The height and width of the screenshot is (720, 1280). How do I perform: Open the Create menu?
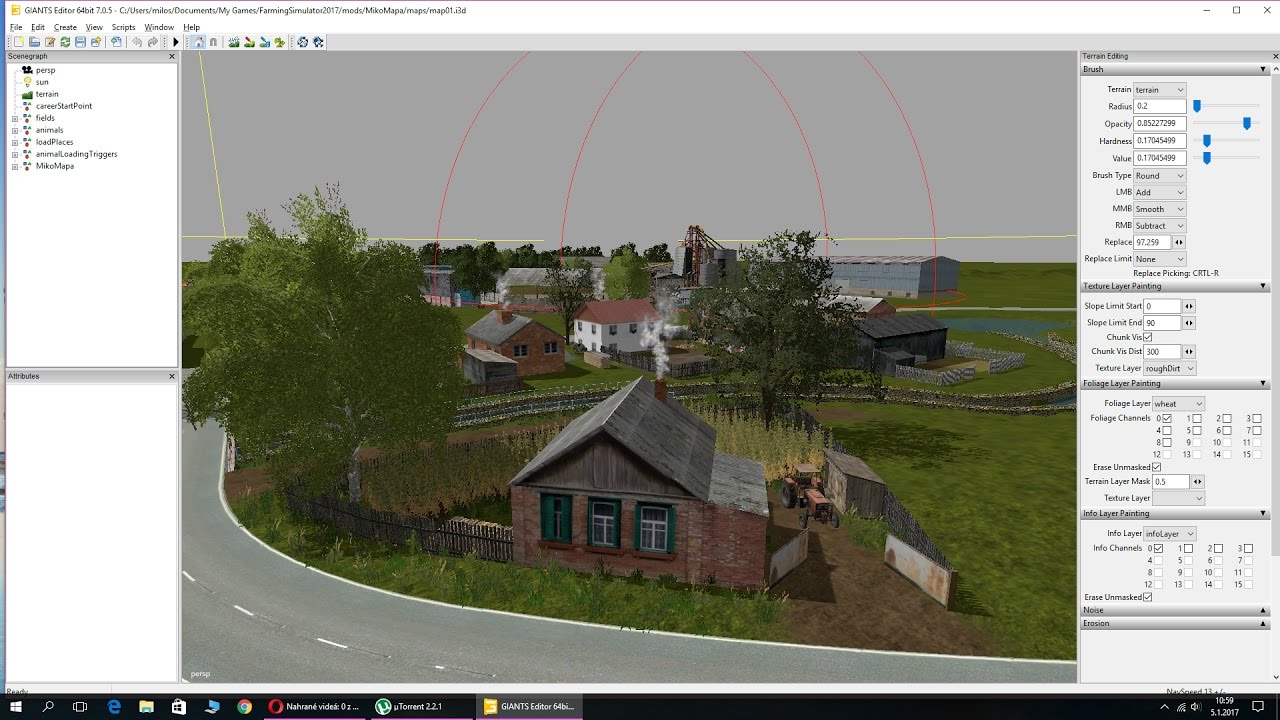(x=65, y=27)
